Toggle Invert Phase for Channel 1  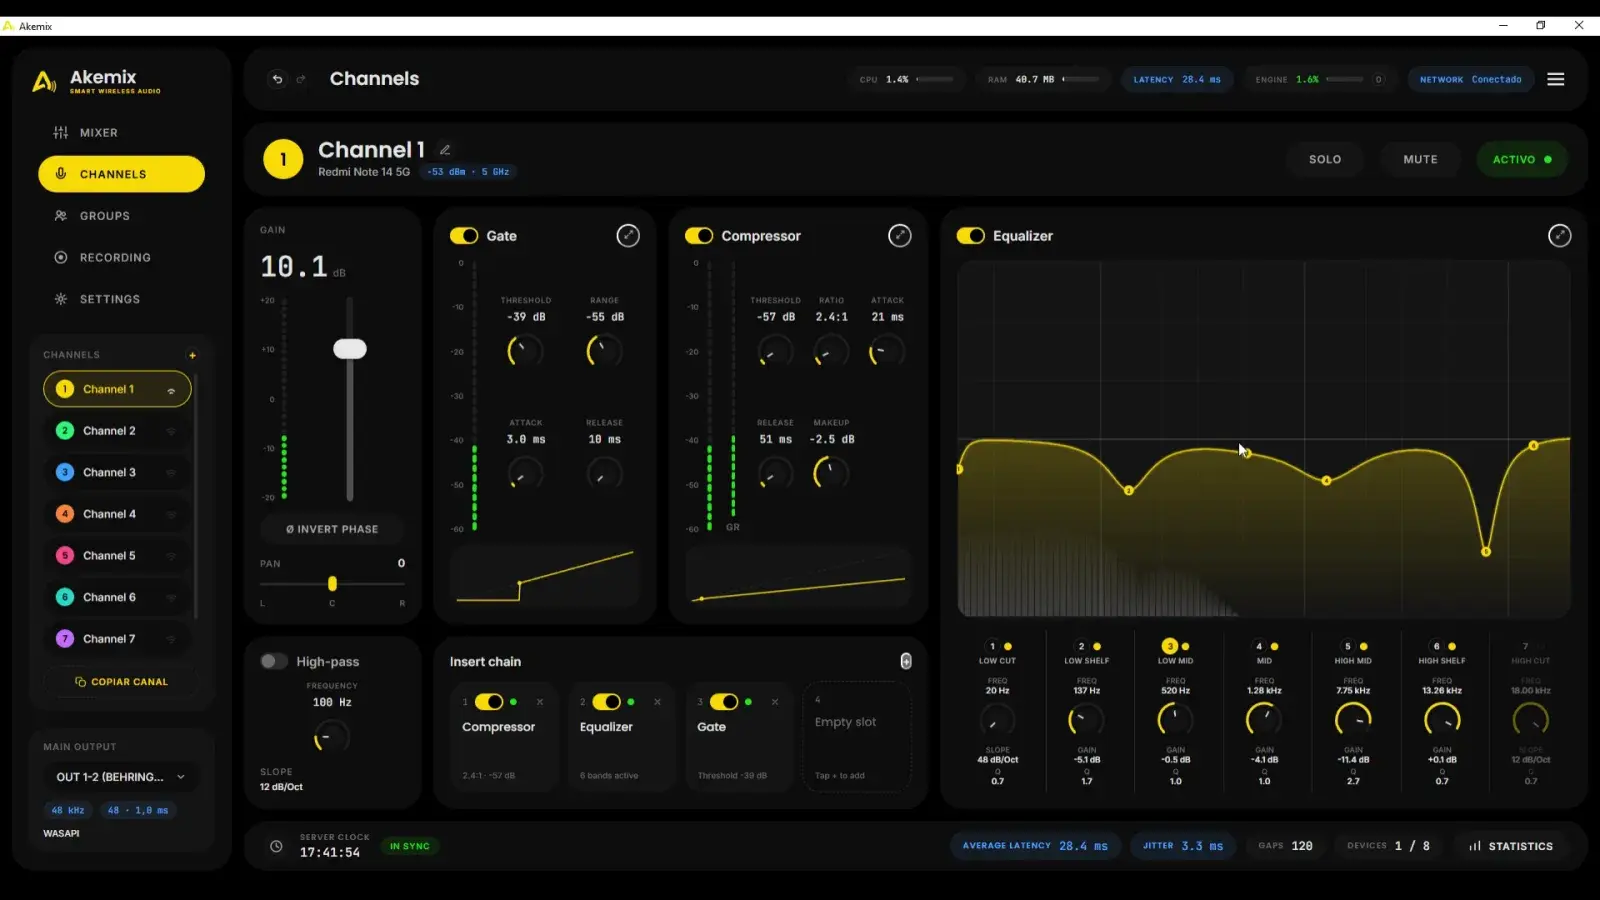tap(332, 529)
